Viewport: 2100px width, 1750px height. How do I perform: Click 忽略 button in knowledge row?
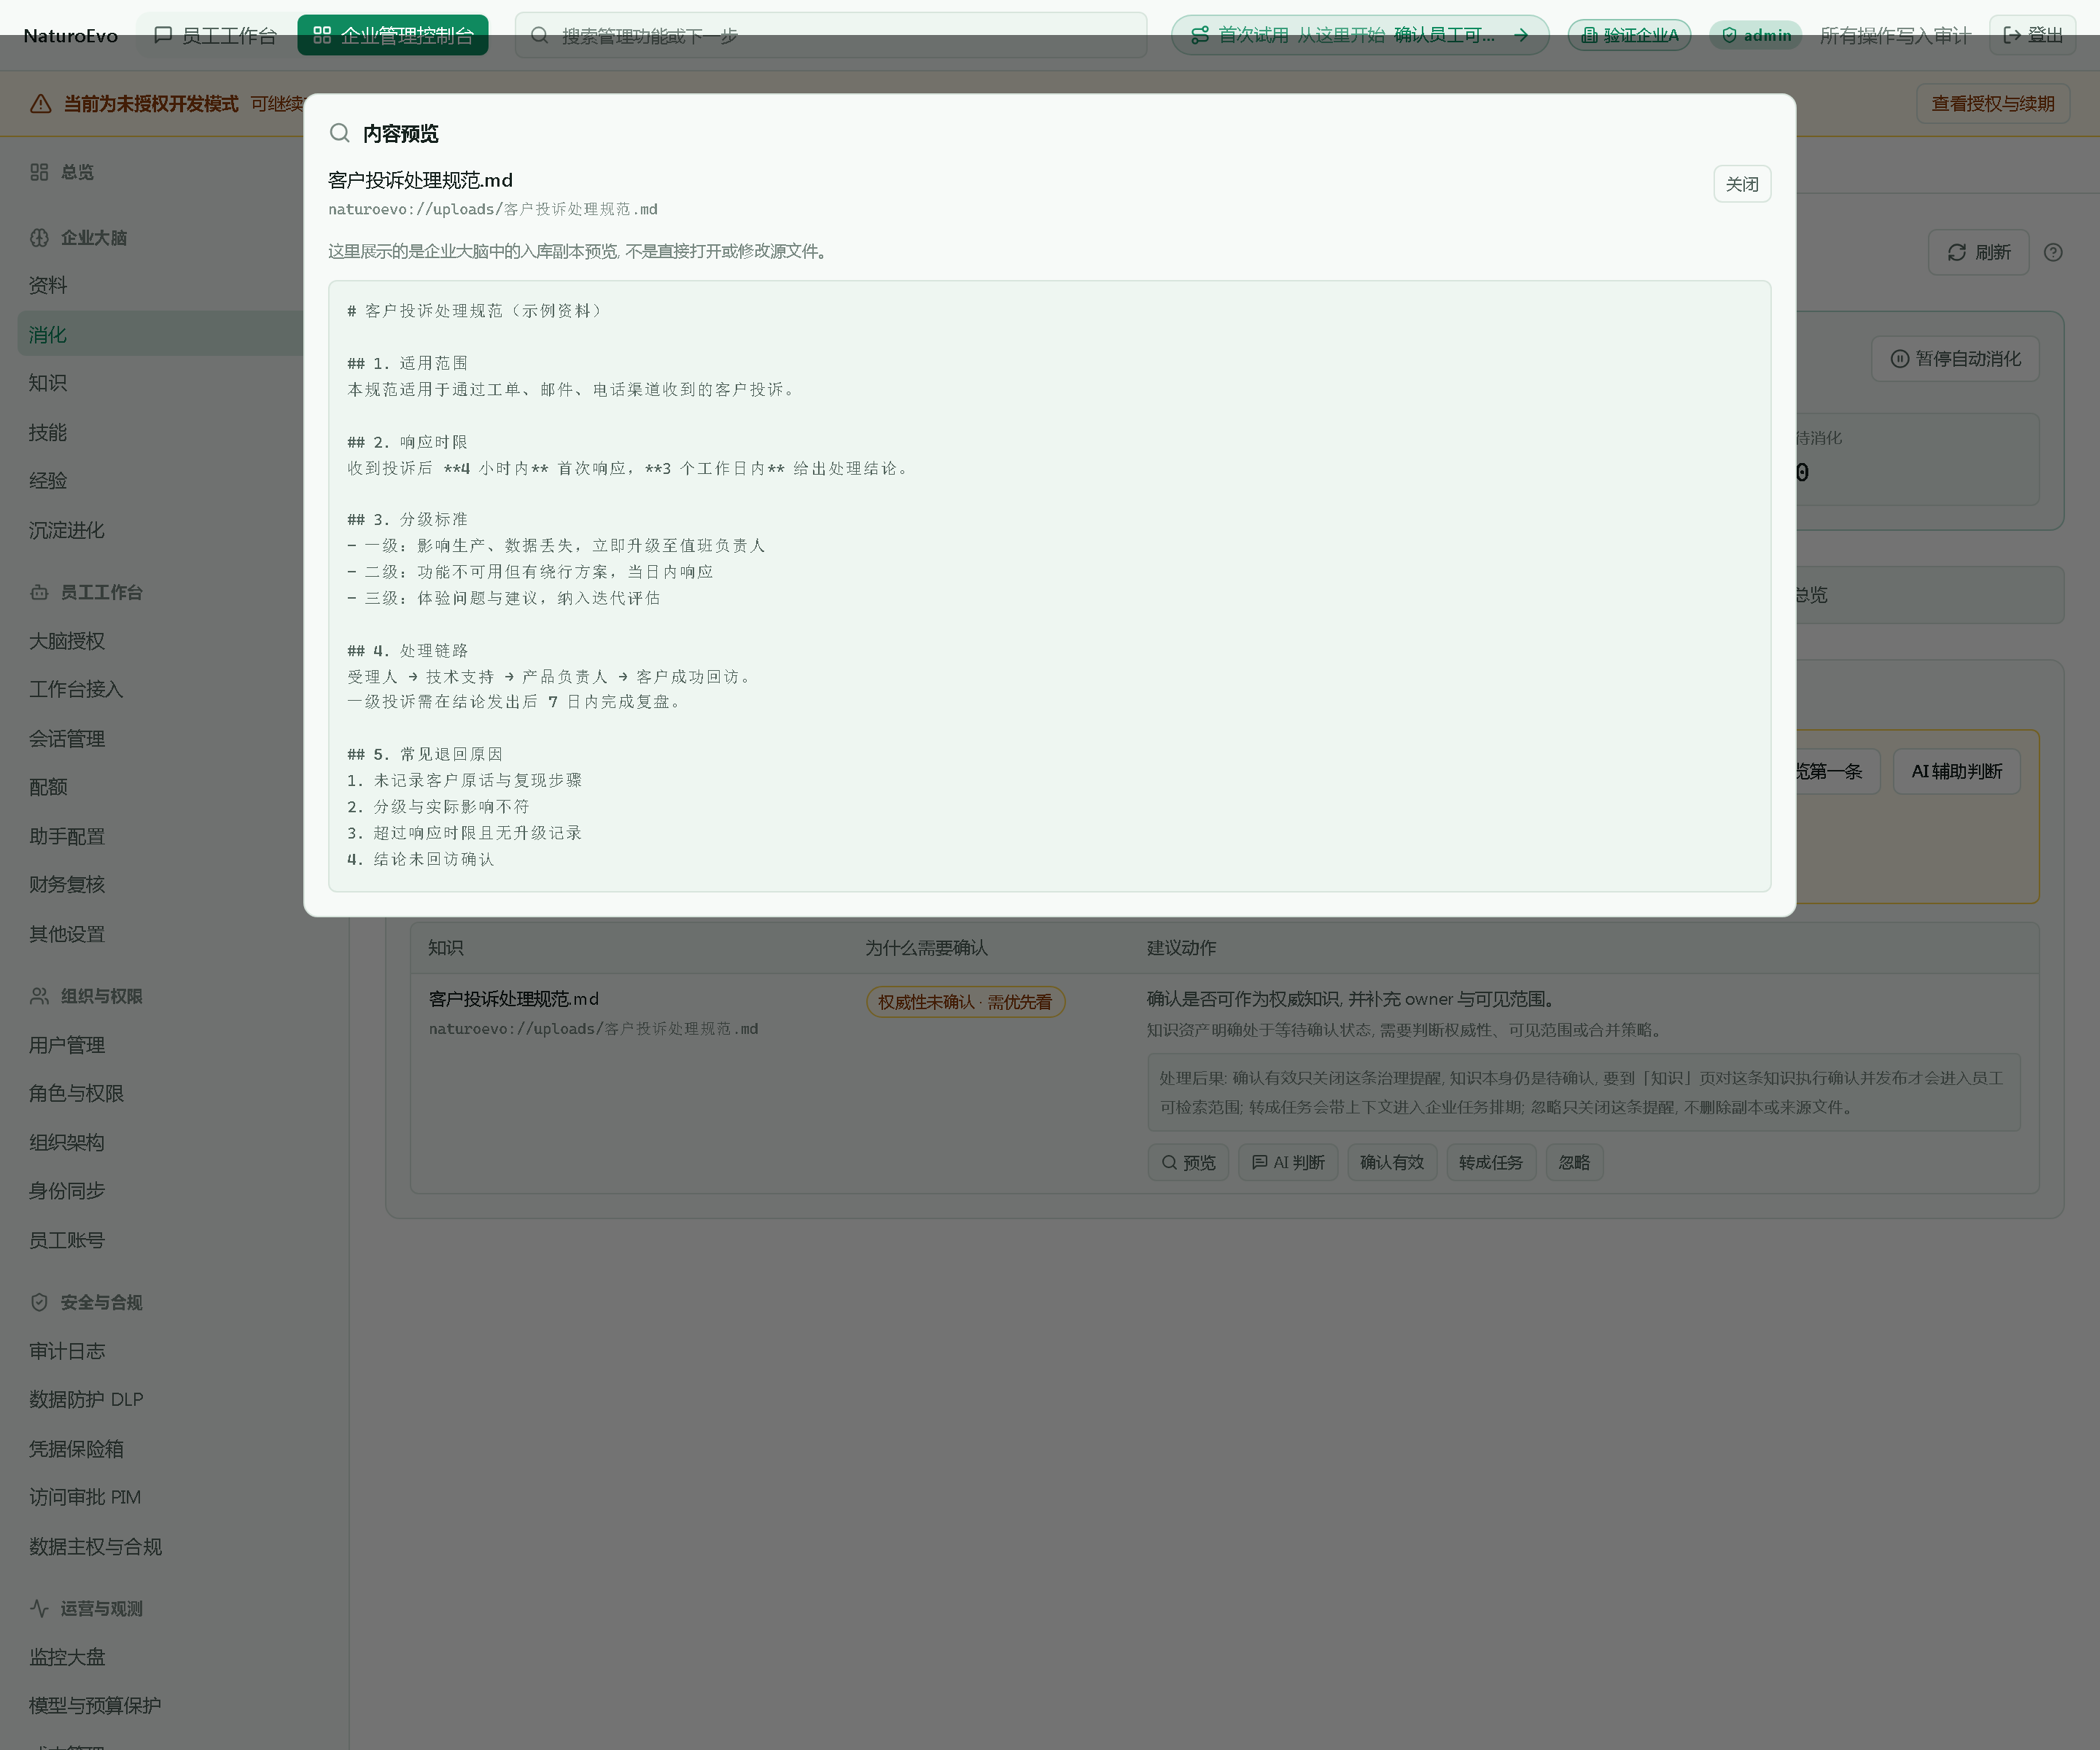coord(1574,1162)
